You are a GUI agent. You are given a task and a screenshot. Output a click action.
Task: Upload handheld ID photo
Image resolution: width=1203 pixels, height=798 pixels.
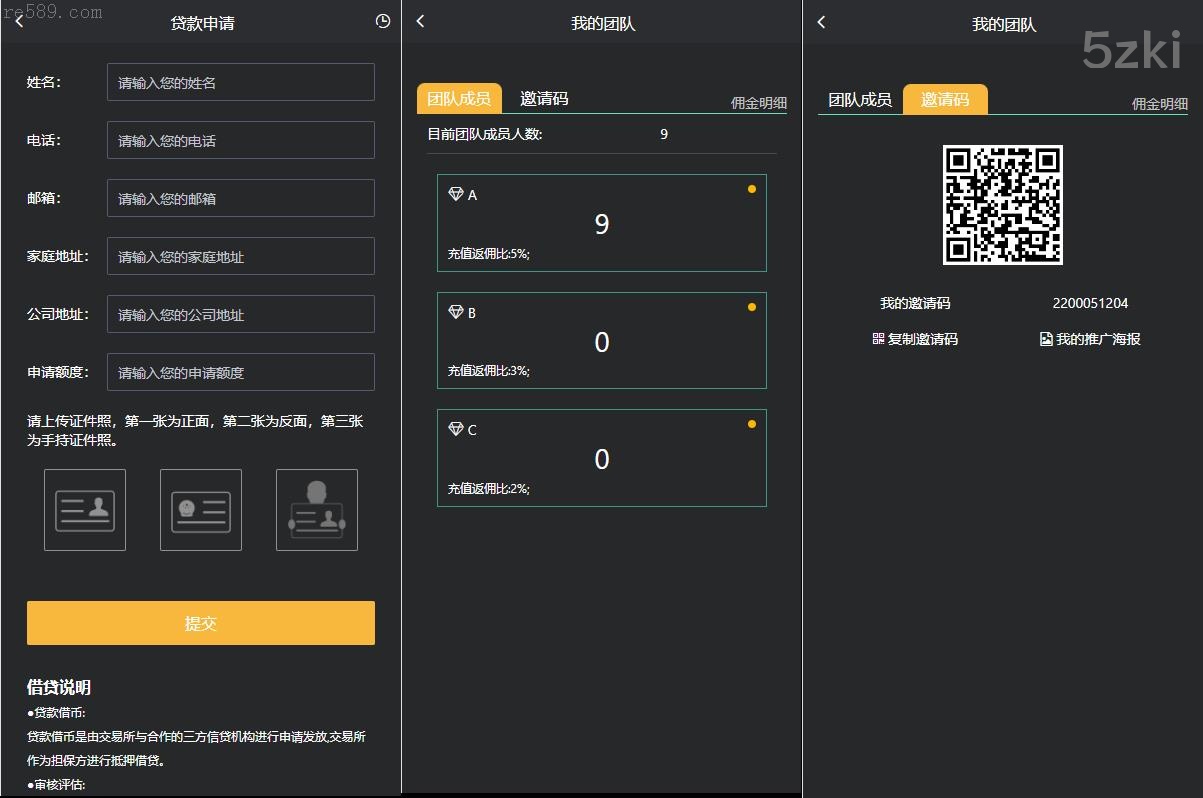(317, 510)
